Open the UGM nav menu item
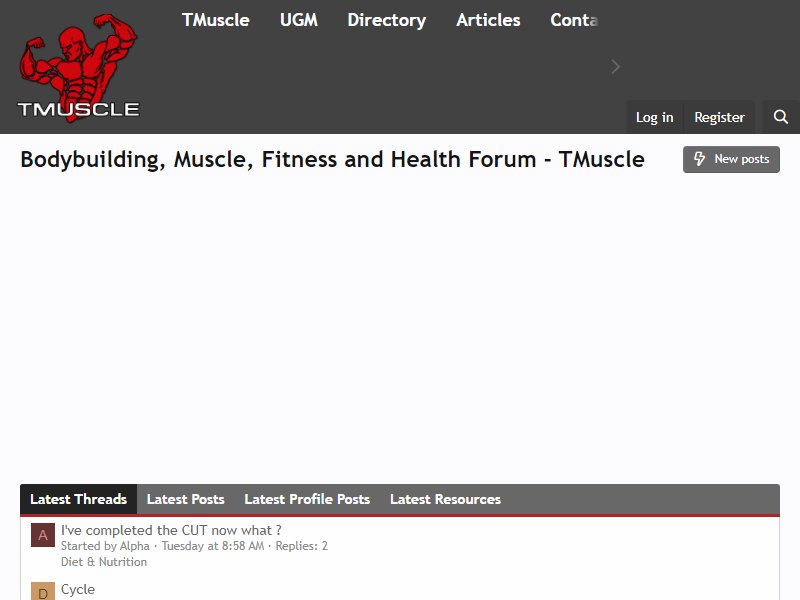 pos(298,20)
